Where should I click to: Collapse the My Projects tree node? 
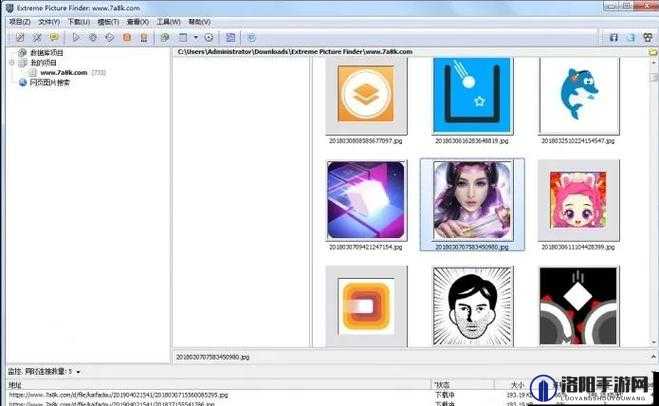(12, 63)
